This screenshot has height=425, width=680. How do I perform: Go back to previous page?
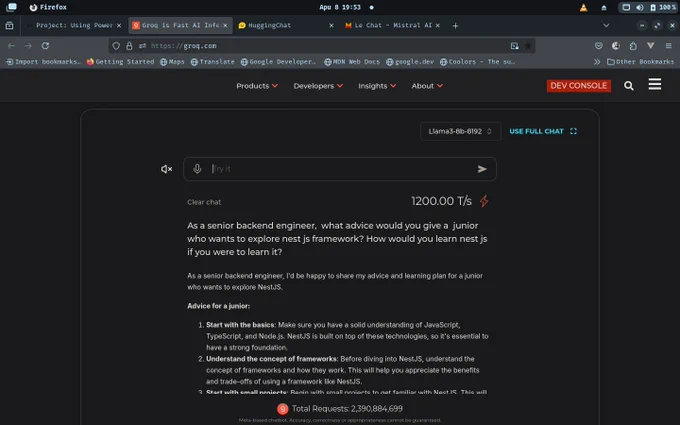(11, 46)
